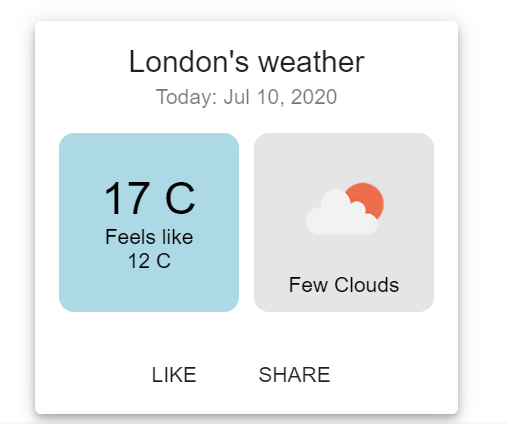Click the cloud-and-sun weather icon
Viewport: 507px width, 424px height.
[x=345, y=209]
